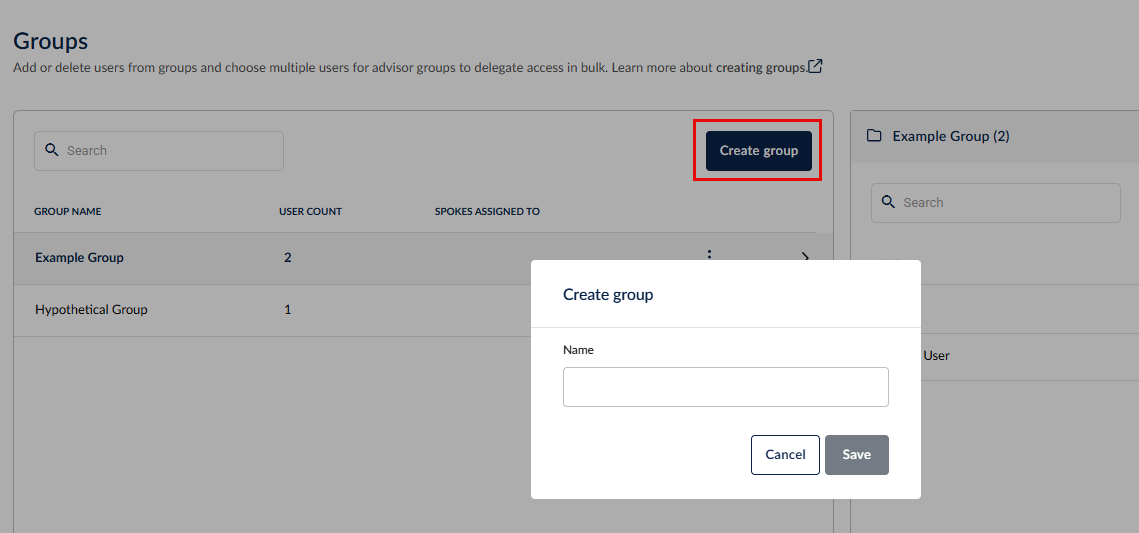Click Search field in Example Group panel
Image resolution: width=1139 pixels, height=533 pixels.
pos(1005,203)
